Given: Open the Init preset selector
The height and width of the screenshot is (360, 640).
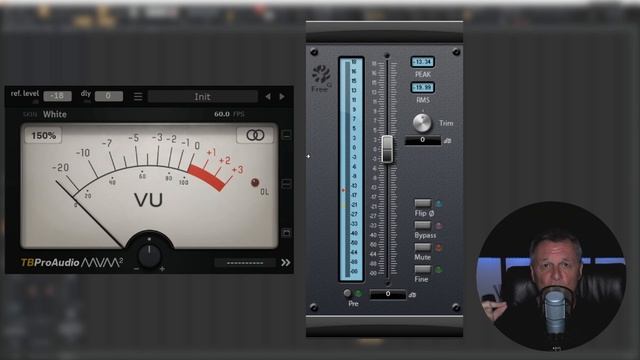Looking at the screenshot, I should (x=202, y=97).
